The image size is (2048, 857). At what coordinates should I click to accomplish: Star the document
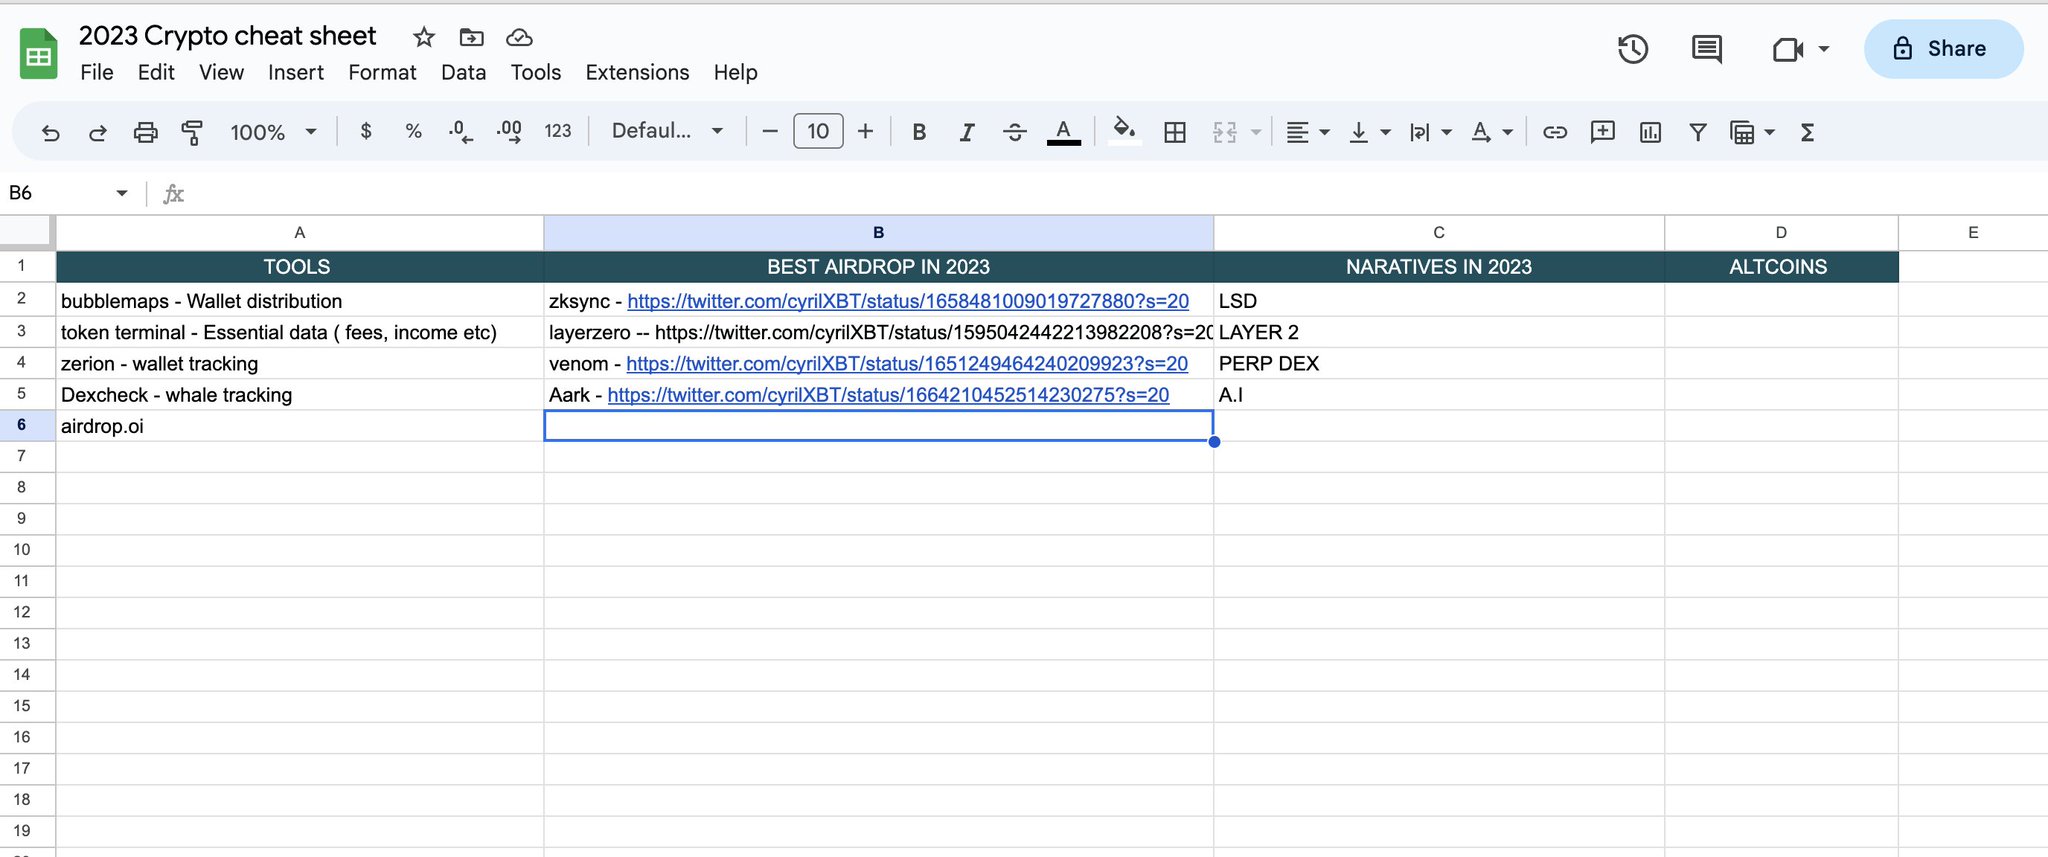[x=424, y=37]
